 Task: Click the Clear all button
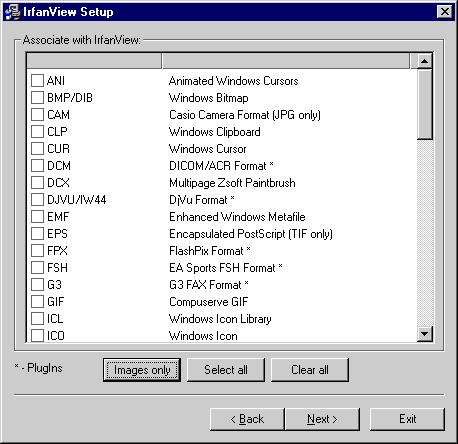310,370
